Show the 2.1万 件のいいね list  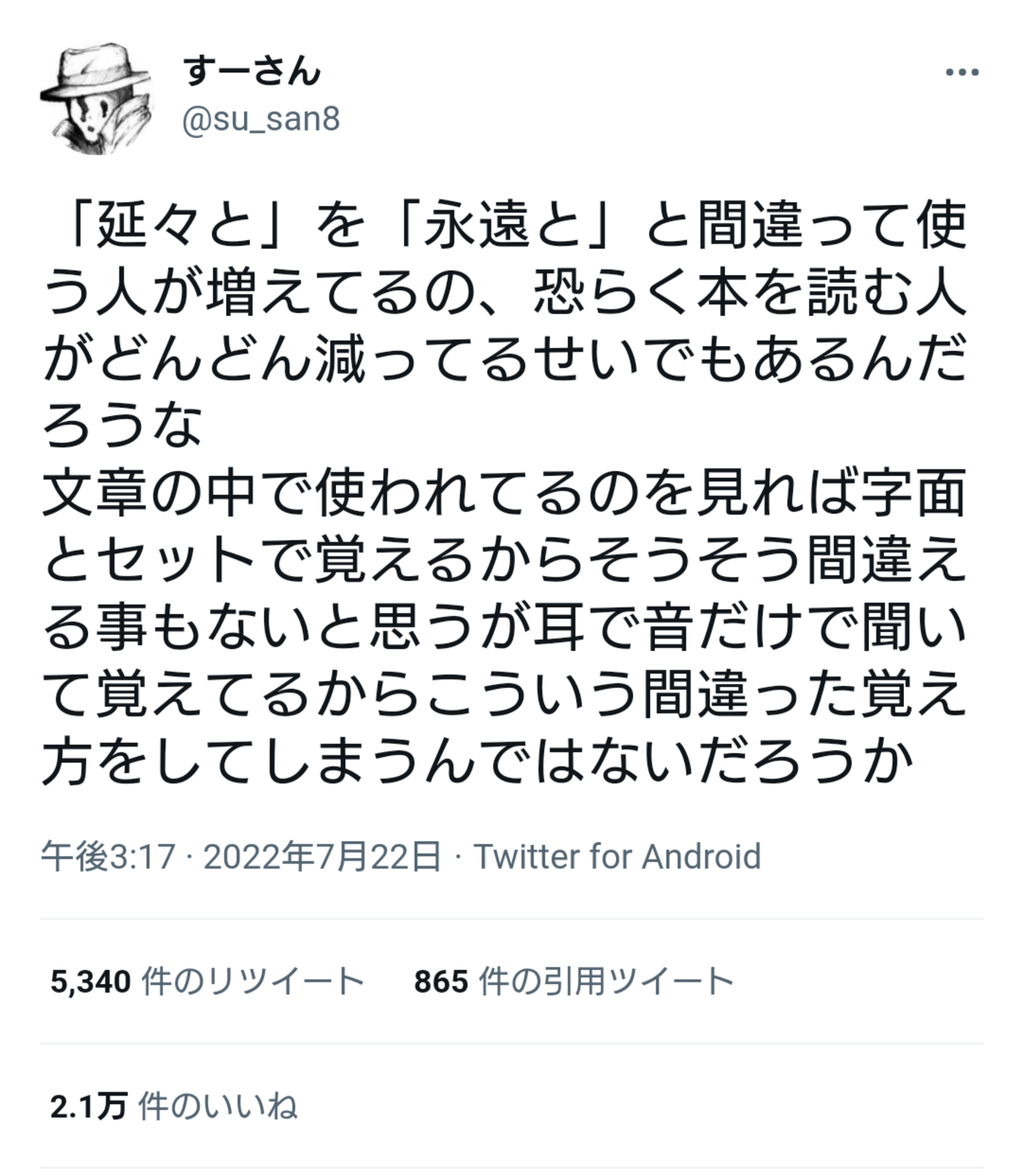173,1106
